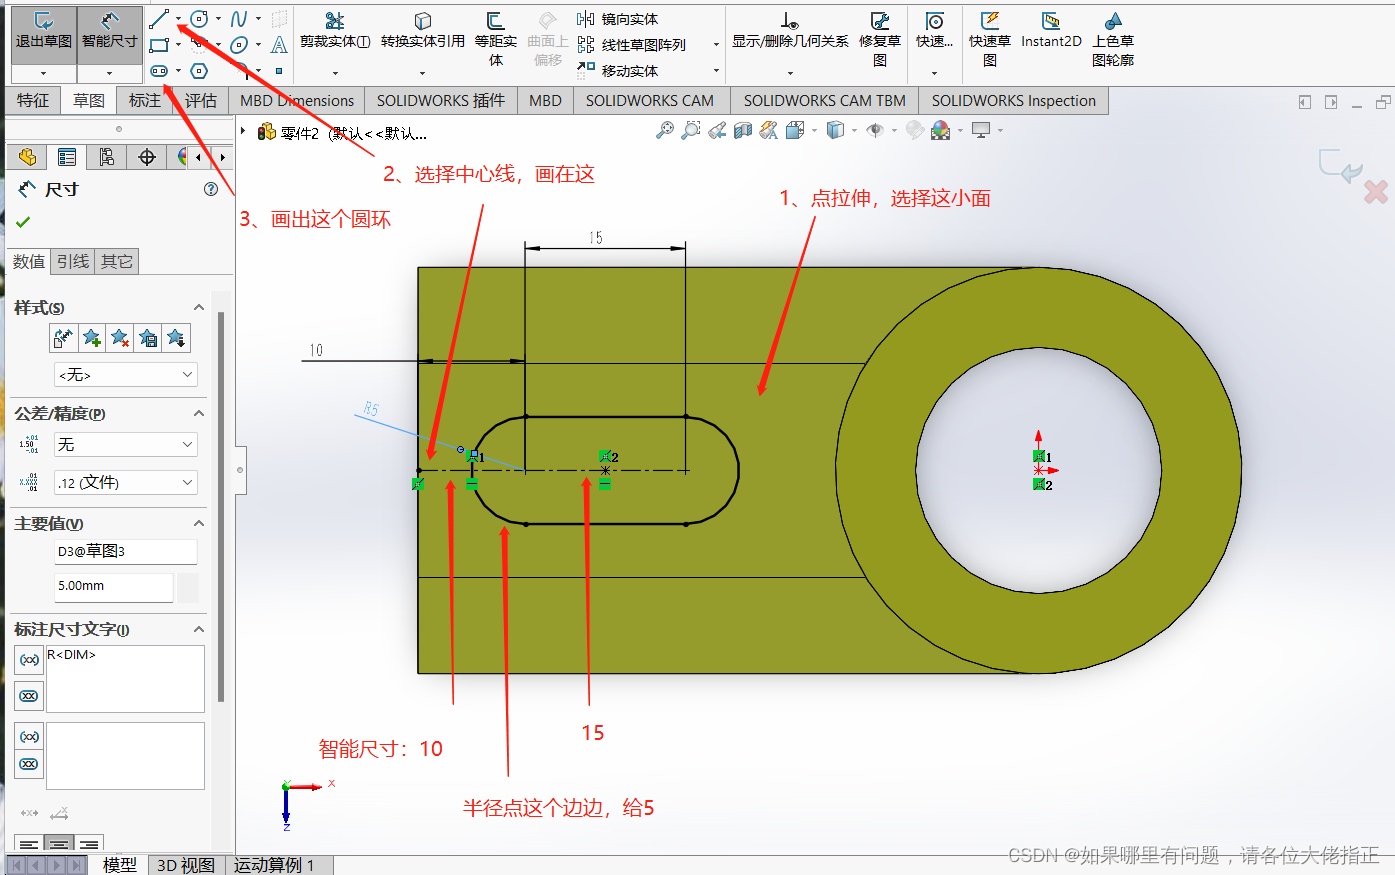The height and width of the screenshot is (875, 1395).
Task: Switch to the 运动算例 1 bottom tab
Action: pos(274,865)
